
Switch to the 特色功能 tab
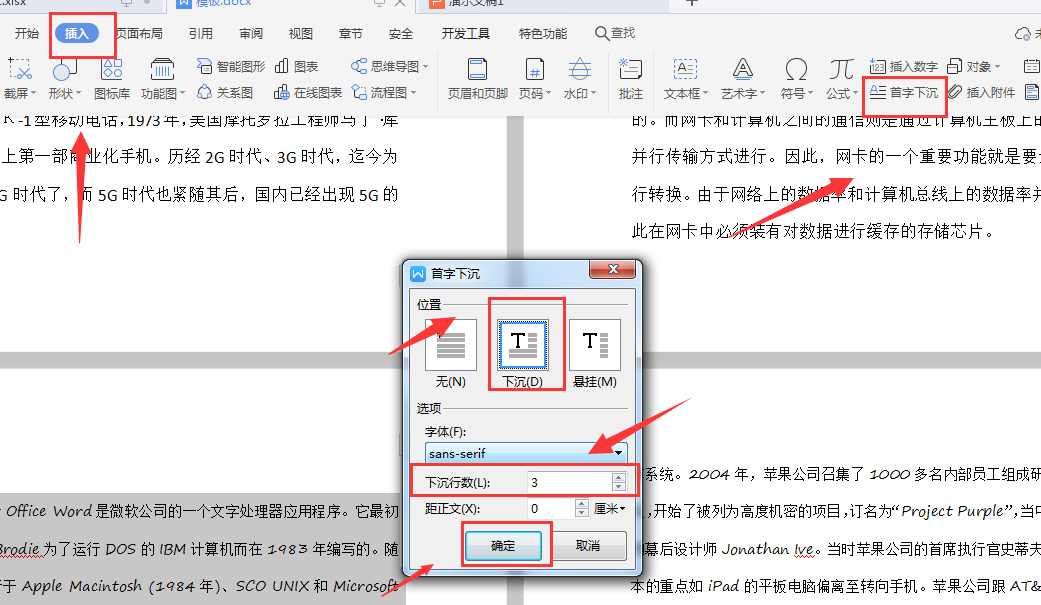pyautogui.click(x=543, y=33)
